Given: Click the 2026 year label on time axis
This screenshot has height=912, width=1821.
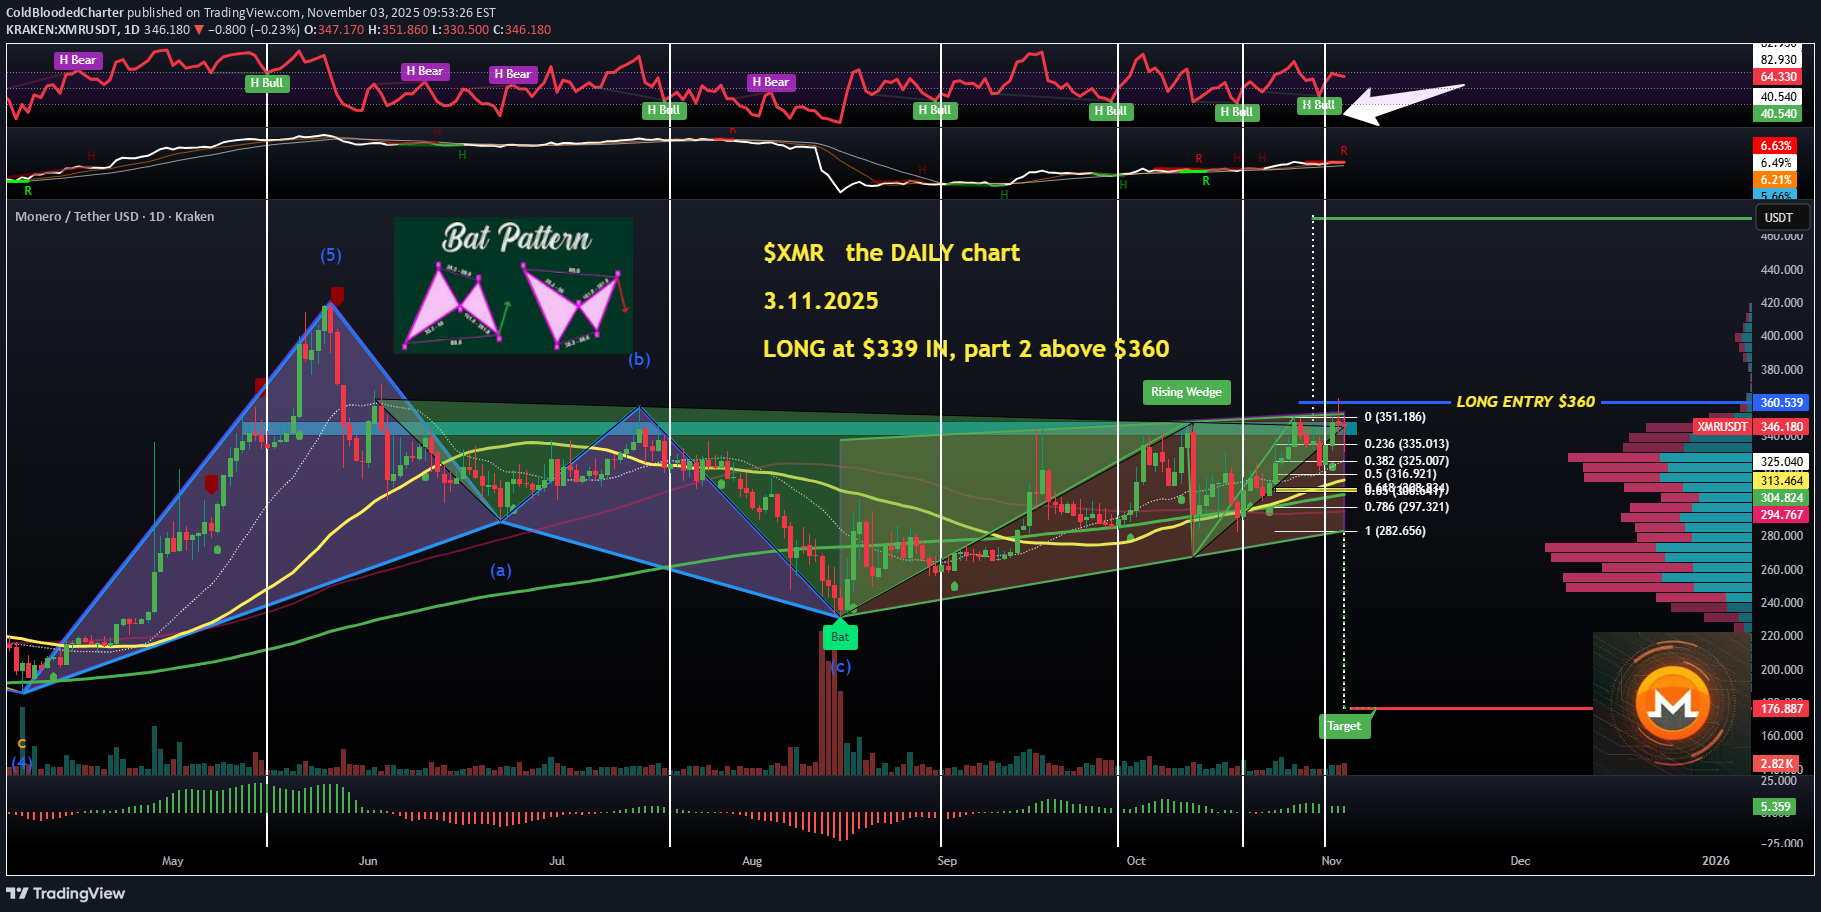Looking at the screenshot, I should click(x=1715, y=861).
